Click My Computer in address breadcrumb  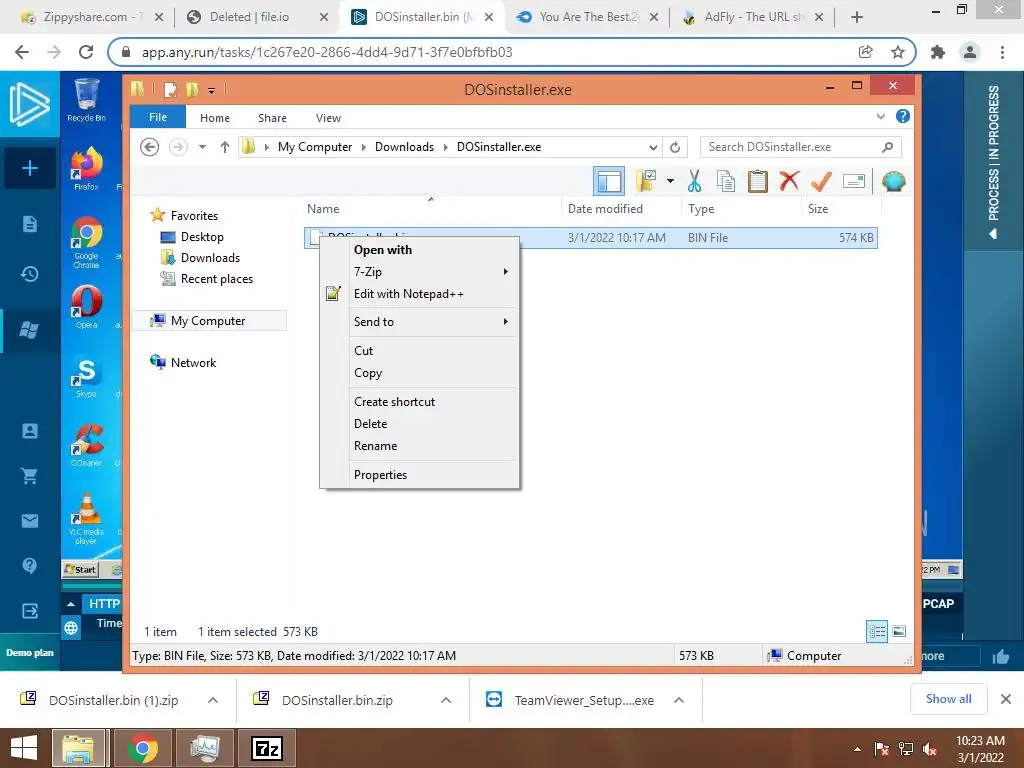315,147
